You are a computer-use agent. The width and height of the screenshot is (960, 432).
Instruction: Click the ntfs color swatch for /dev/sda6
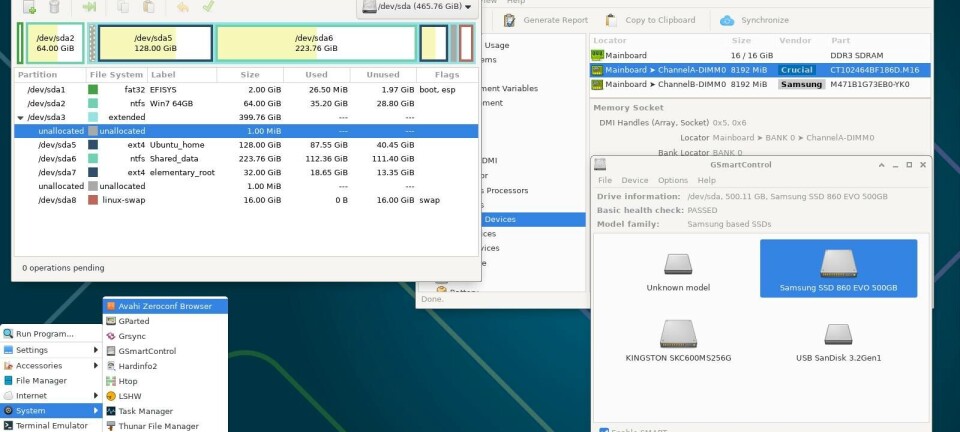point(93,158)
